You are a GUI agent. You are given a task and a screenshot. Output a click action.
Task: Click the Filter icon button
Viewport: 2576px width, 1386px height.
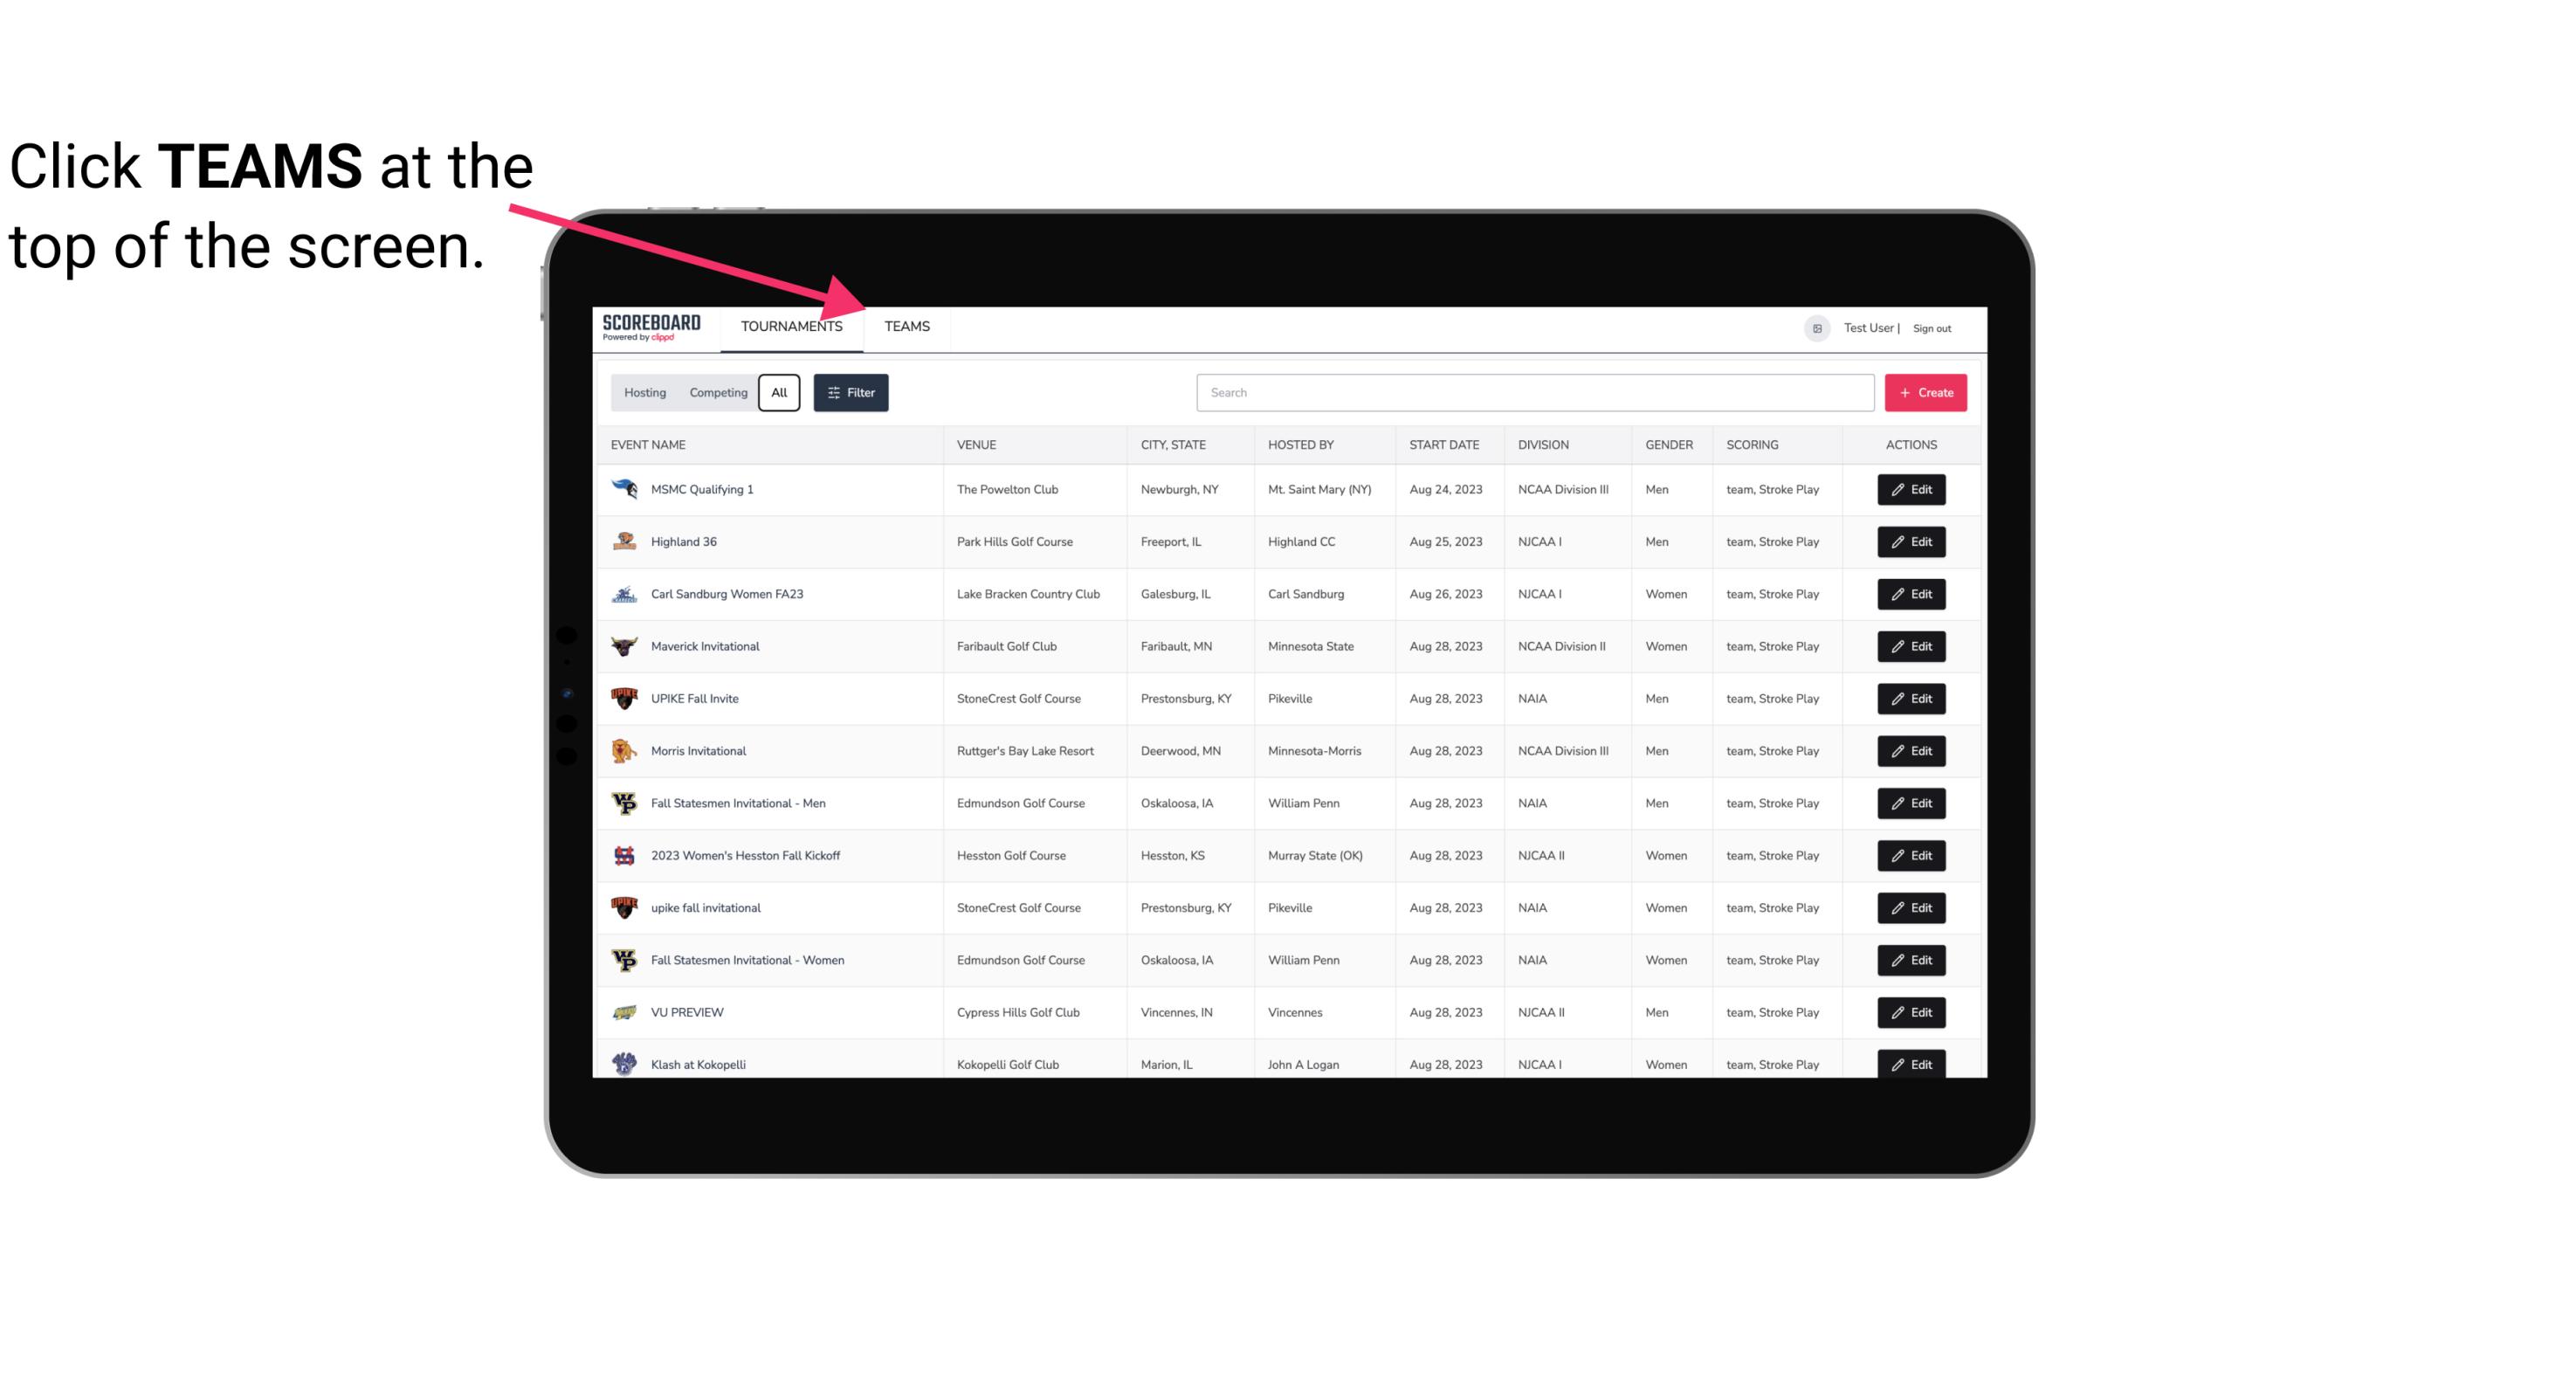tap(851, 391)
